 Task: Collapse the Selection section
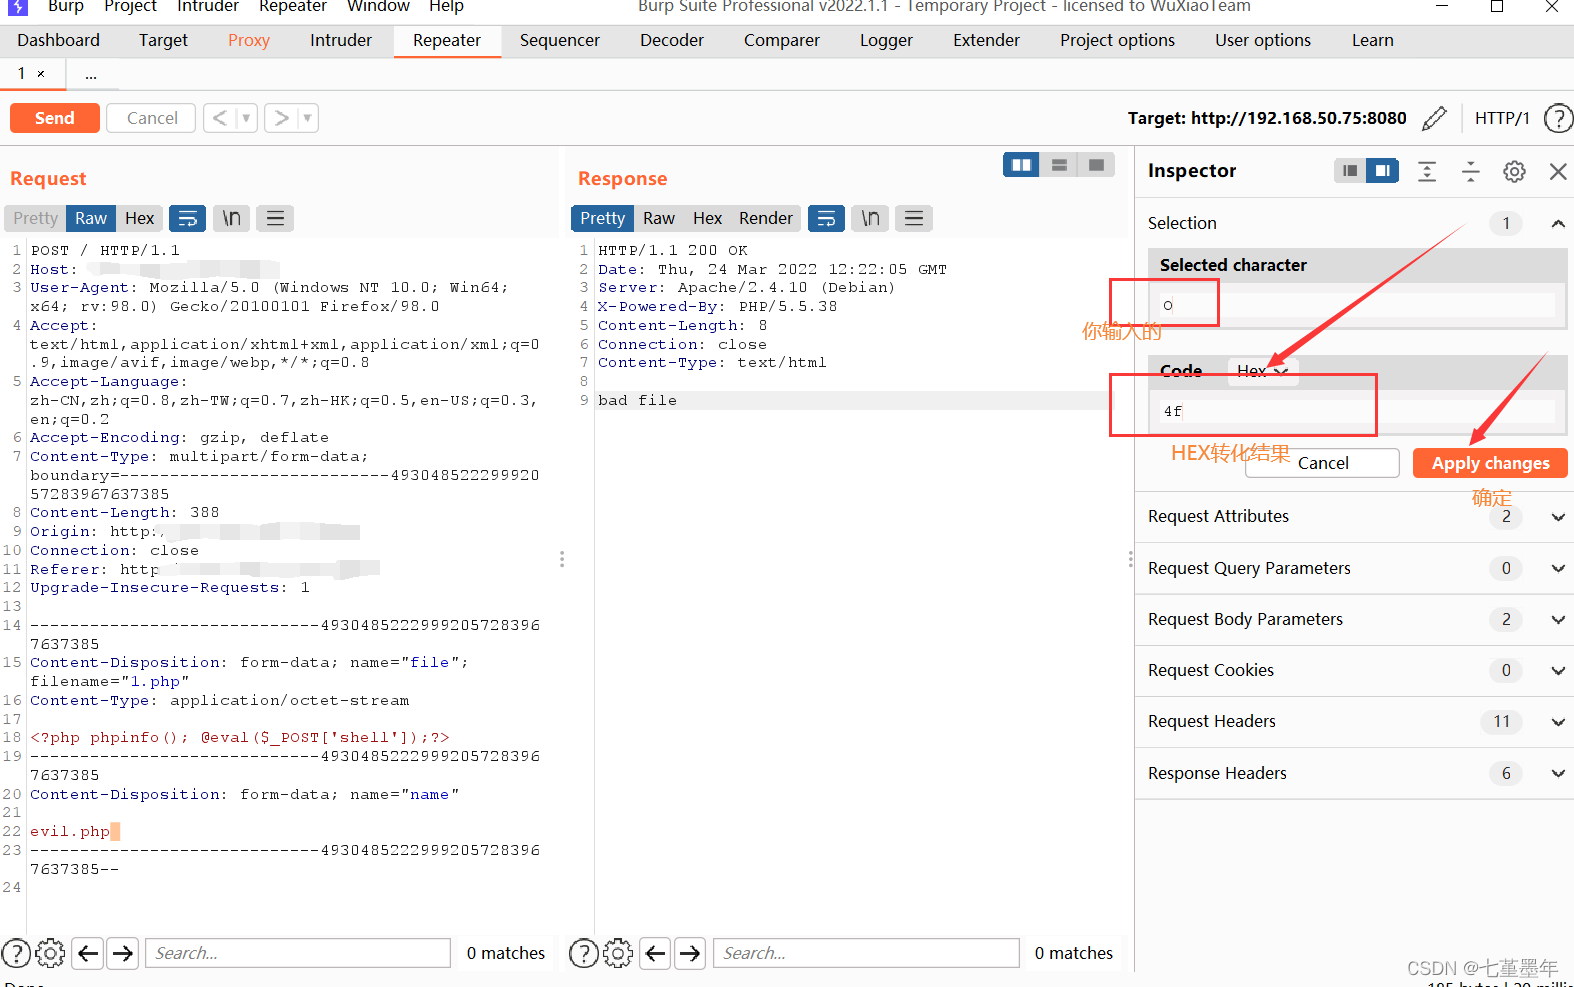coord(1558,223)
